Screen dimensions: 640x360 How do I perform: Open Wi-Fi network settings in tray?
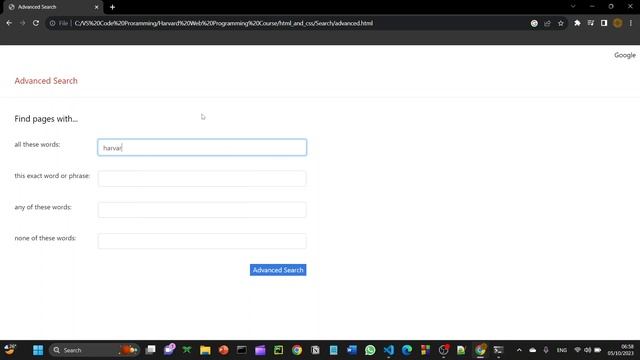577,350
